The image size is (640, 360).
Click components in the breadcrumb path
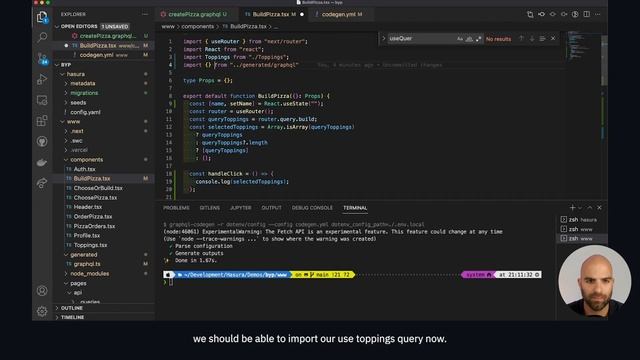click(198, 27)
